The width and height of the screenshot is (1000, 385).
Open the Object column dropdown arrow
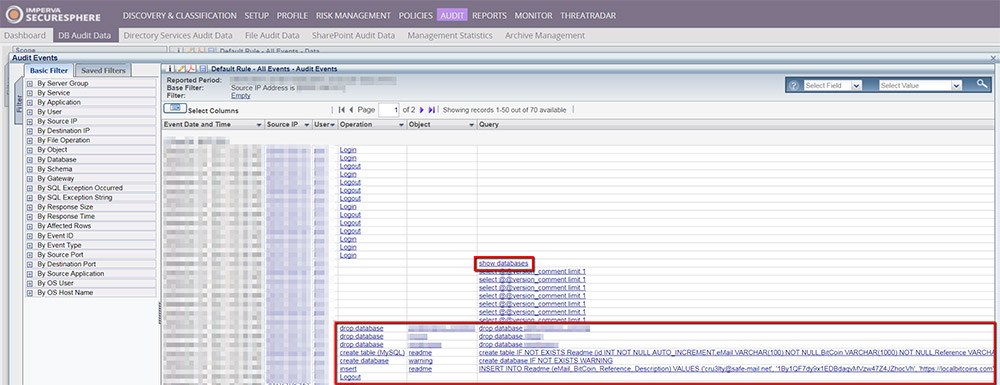click(472, 125)
